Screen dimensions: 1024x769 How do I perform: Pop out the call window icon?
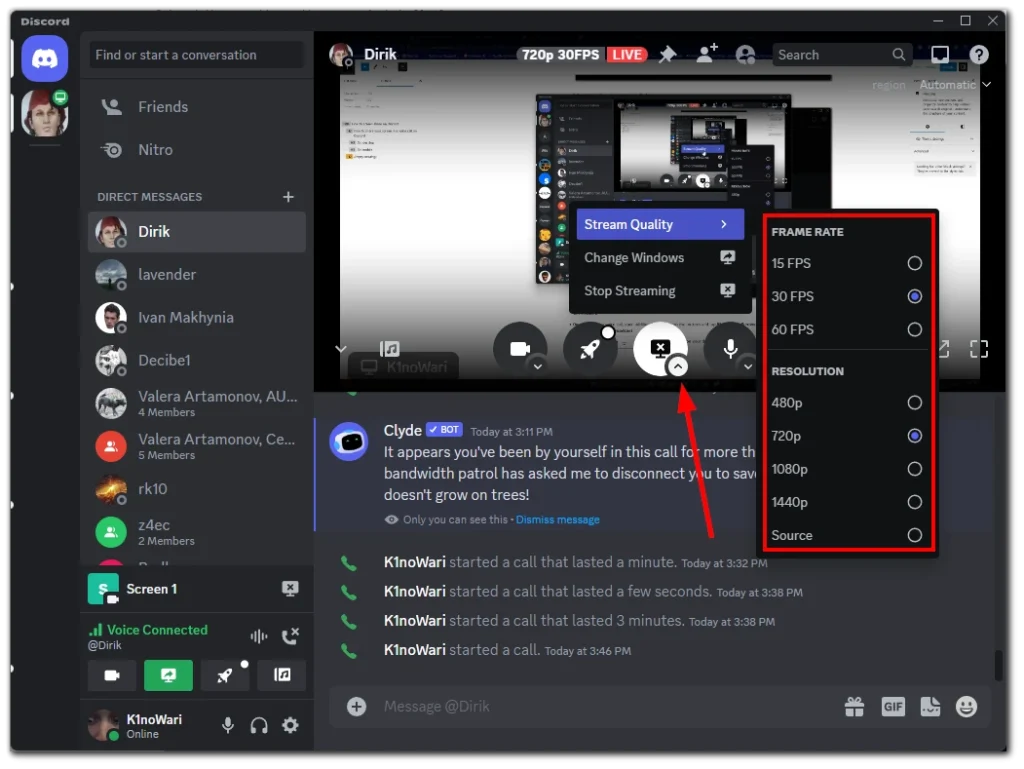pos(944,349)
